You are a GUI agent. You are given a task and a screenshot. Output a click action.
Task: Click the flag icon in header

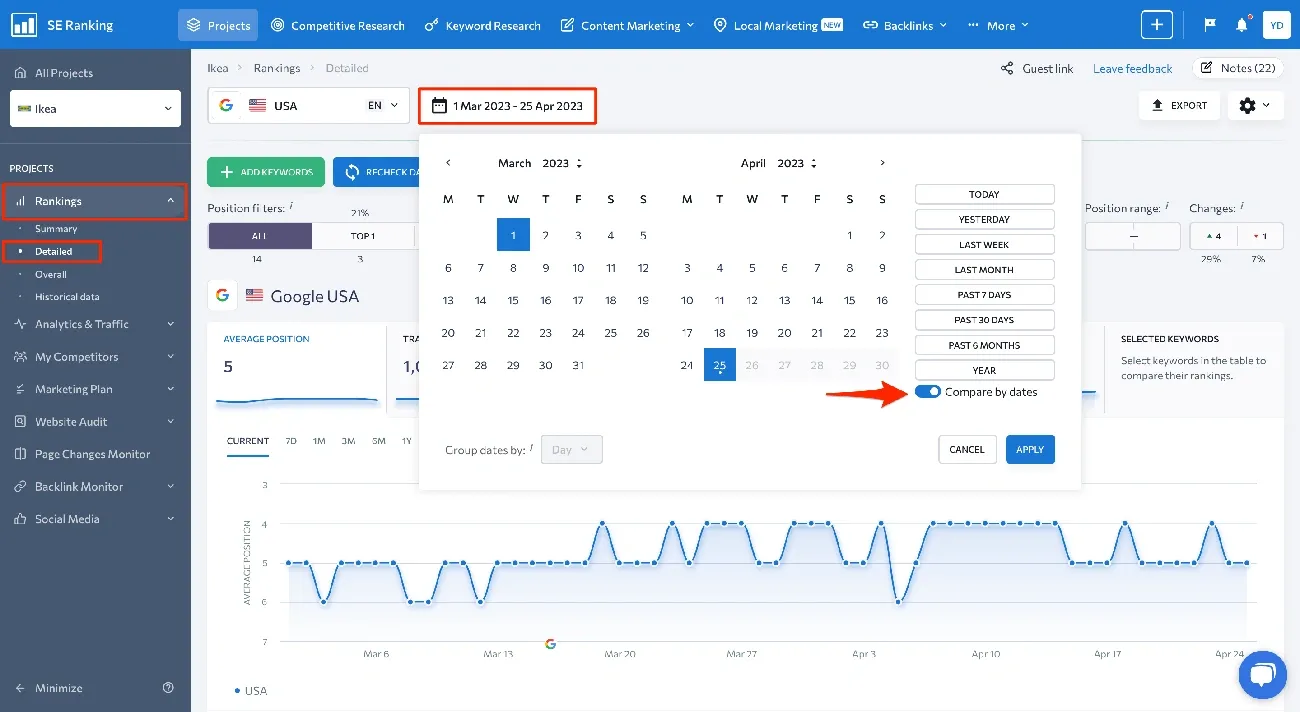tap(1210, 25)
